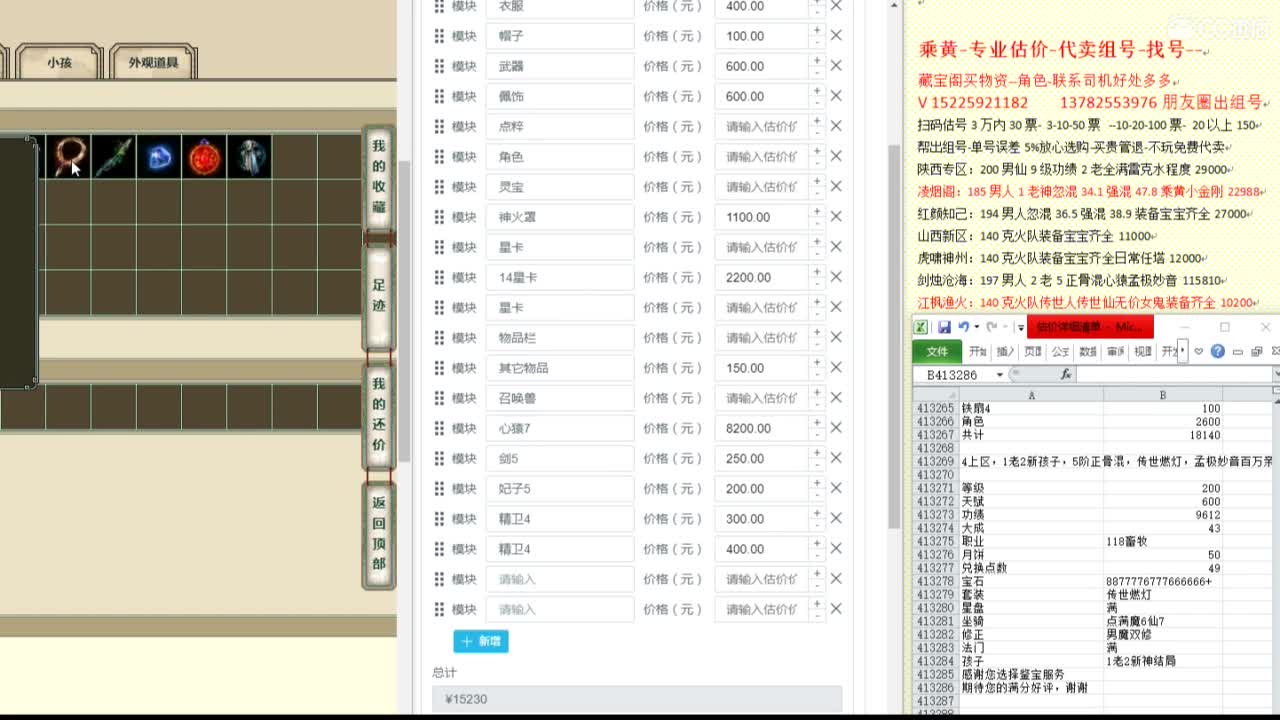Click the 总计 total field ¥15230

(x=637, y=699)
